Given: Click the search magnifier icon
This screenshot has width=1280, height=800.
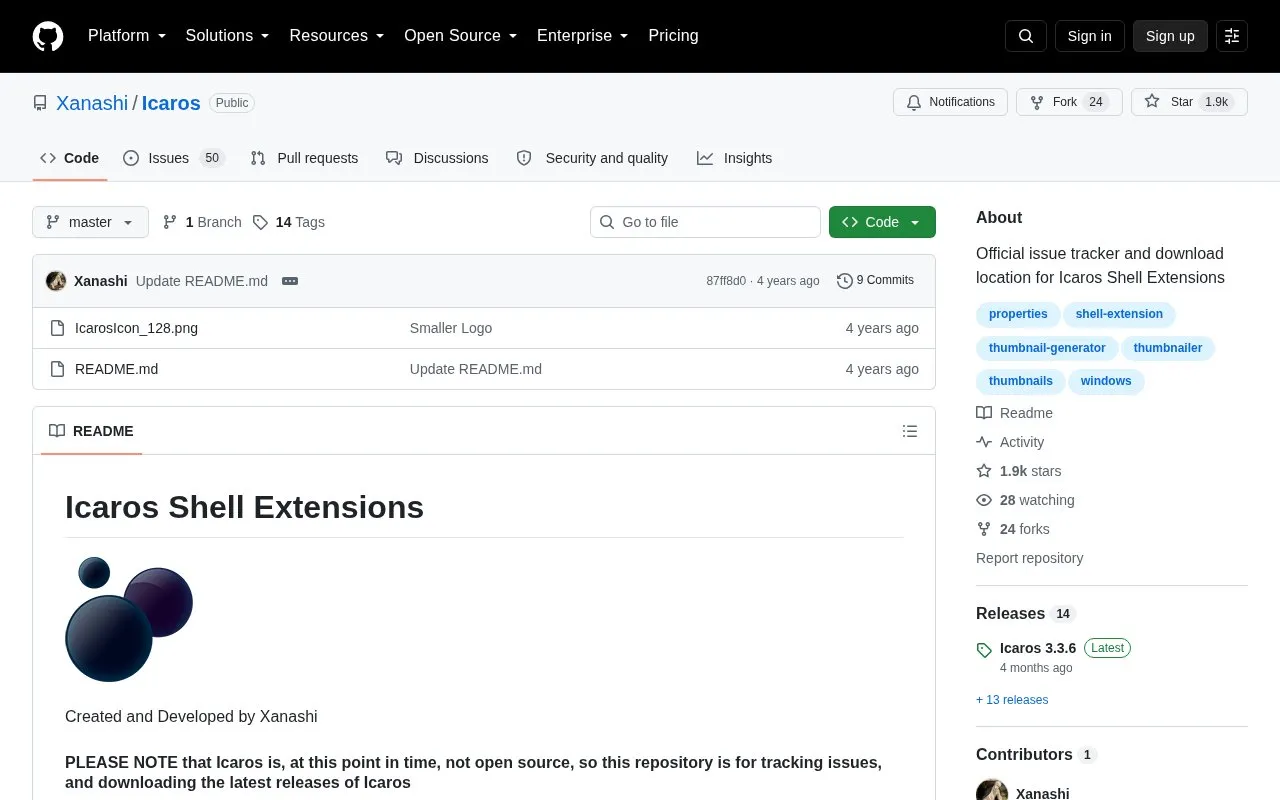Looking at the screenshot, I should [1026, 36].
